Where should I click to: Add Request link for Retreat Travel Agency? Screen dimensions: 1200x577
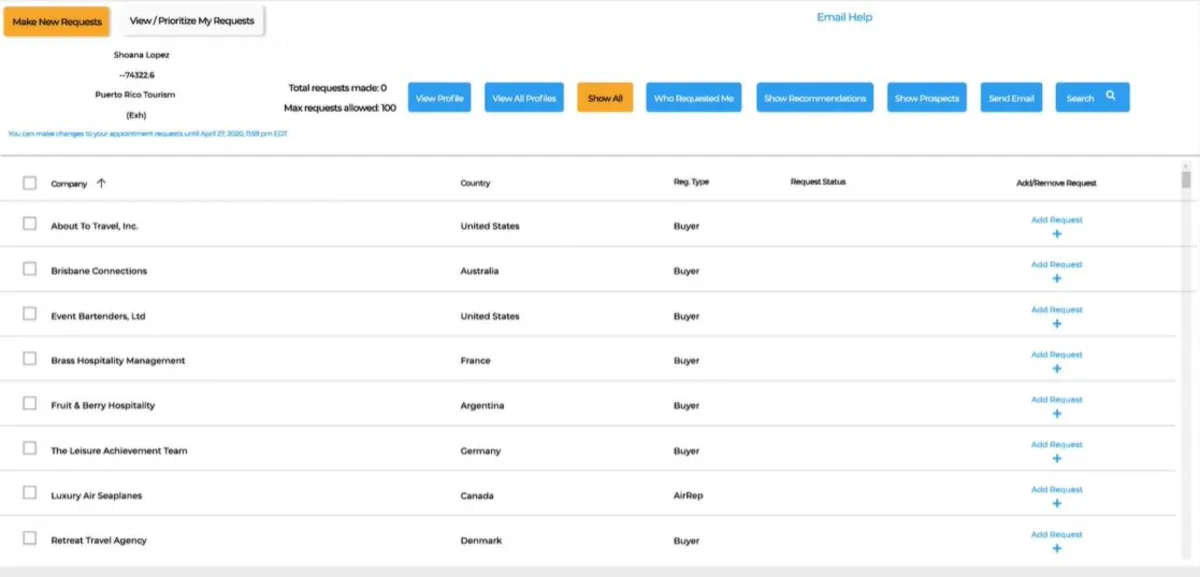coord(1057,535)
